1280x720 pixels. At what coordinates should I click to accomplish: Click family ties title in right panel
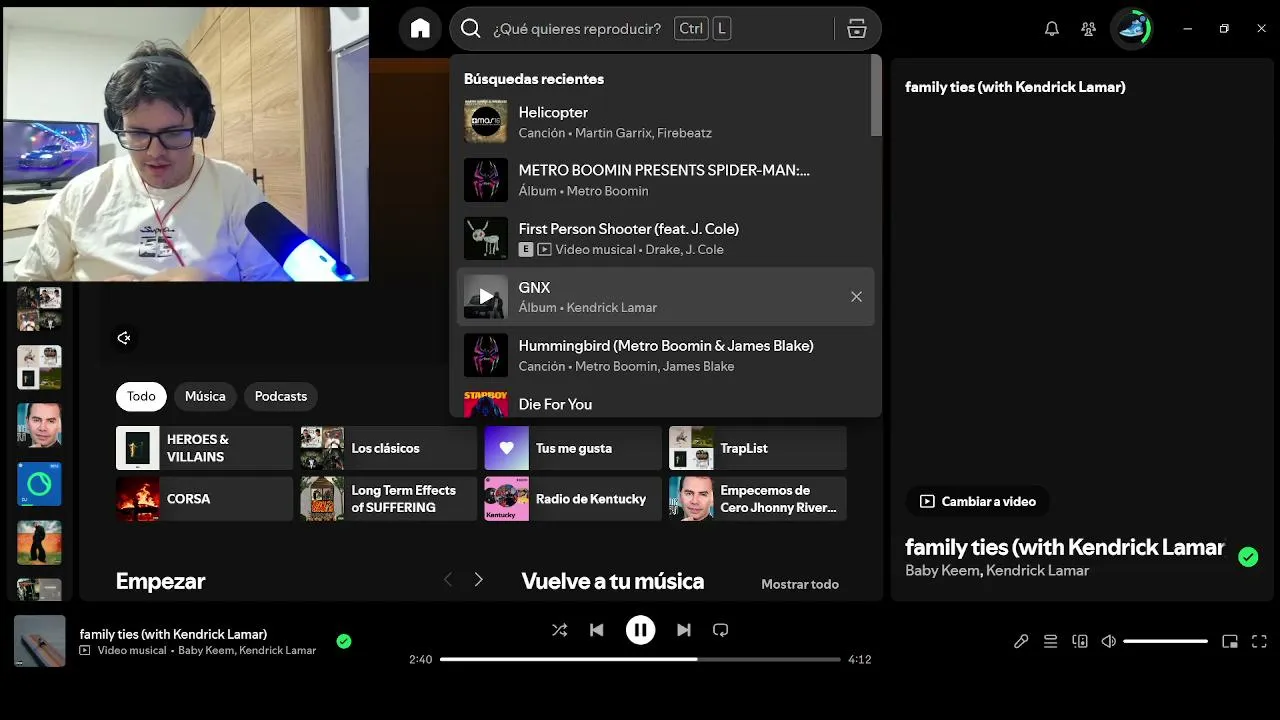[1065, 547]
